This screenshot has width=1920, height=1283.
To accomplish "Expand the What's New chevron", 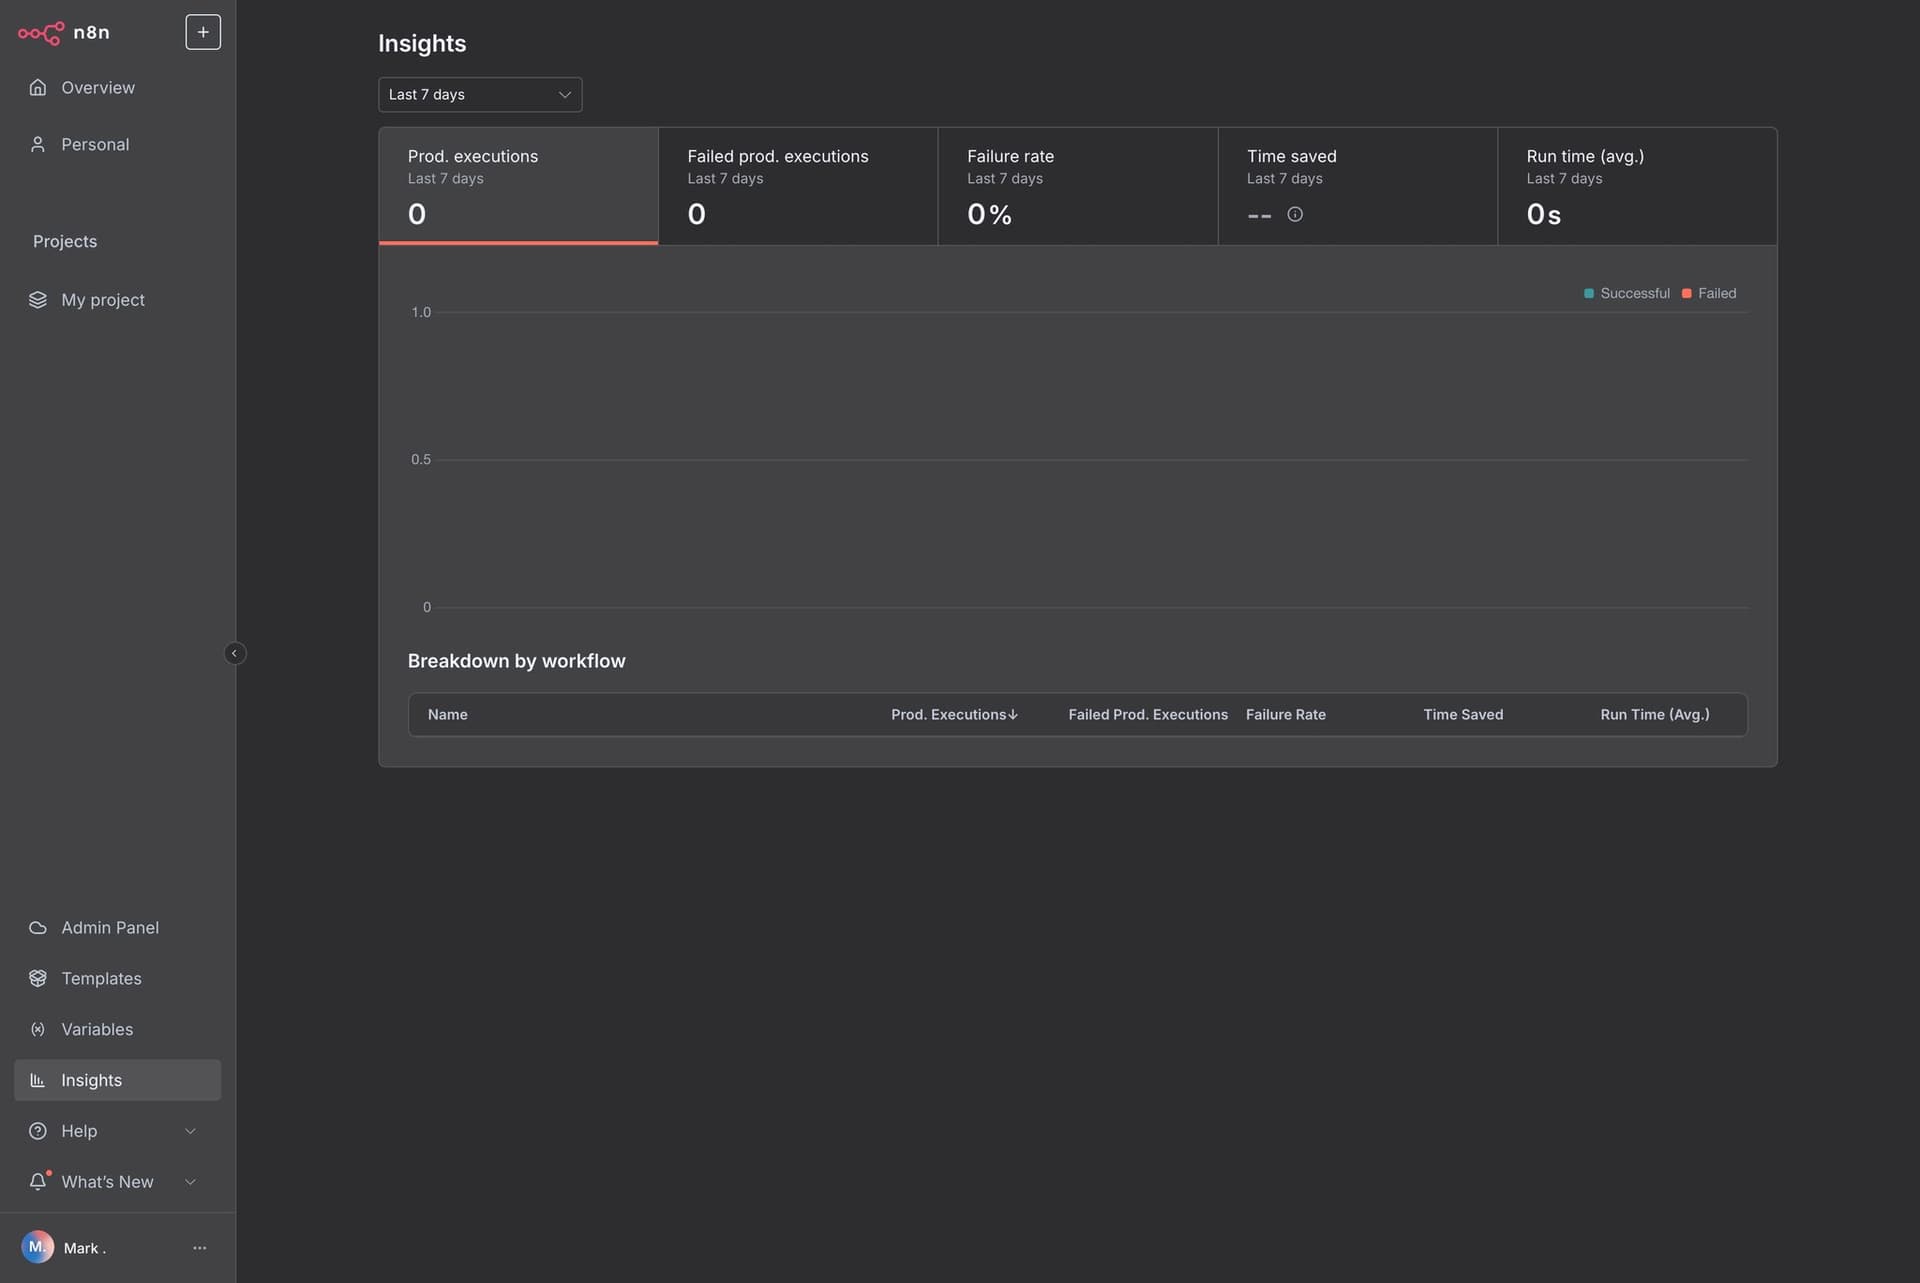I will [x=190, y=1182].
